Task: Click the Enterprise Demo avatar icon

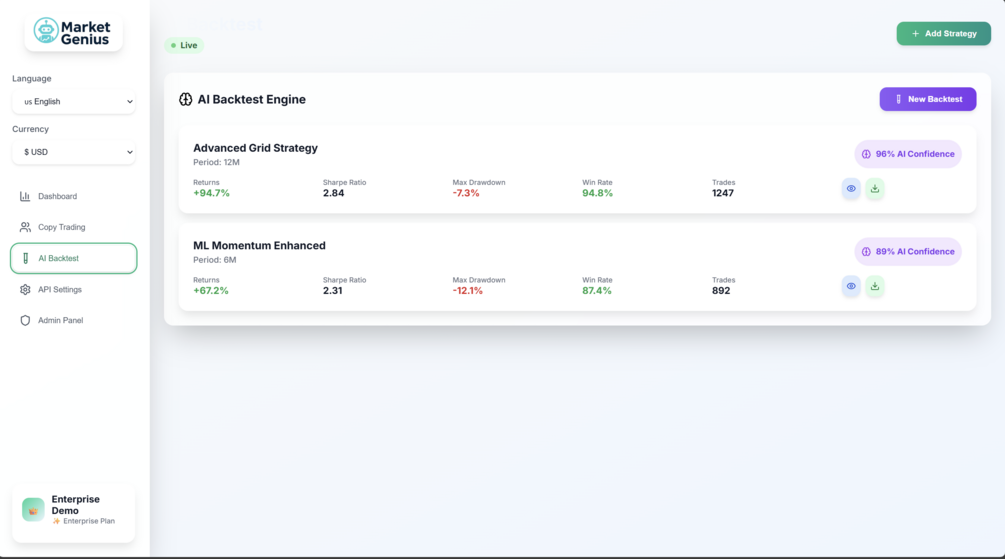Action: [x=33, y=509]
